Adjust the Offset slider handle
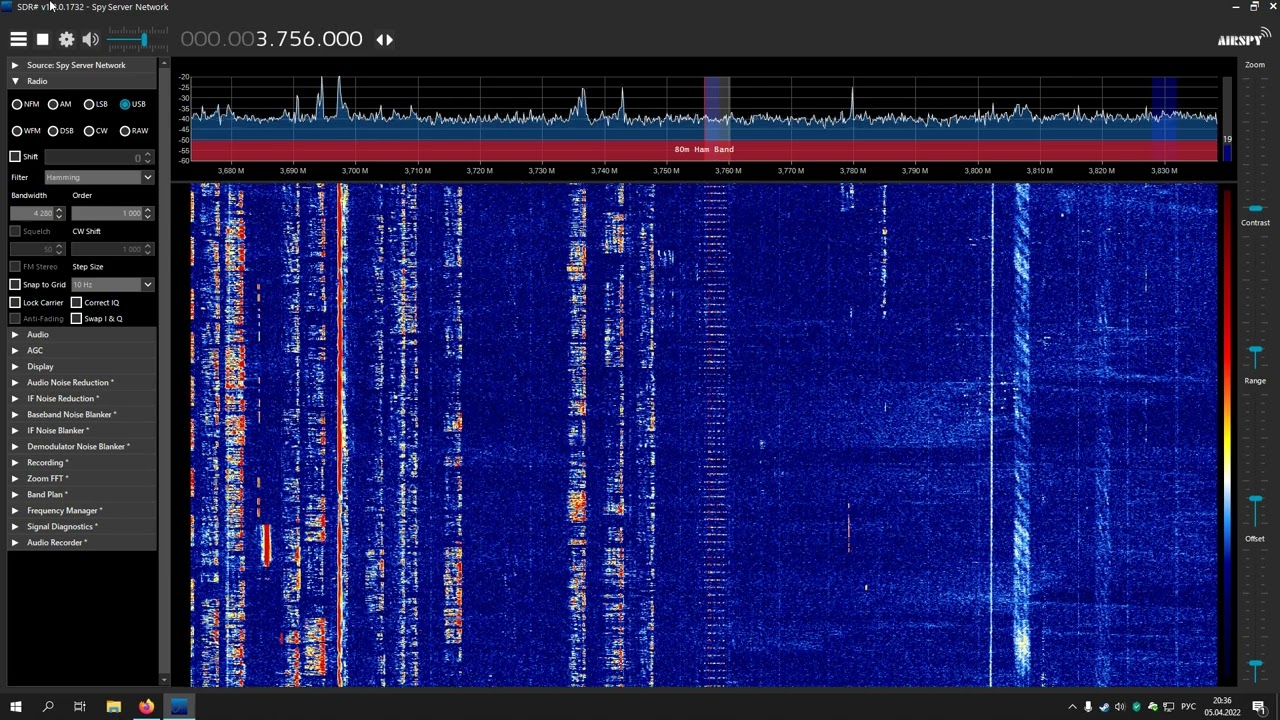 (1255, 665)
